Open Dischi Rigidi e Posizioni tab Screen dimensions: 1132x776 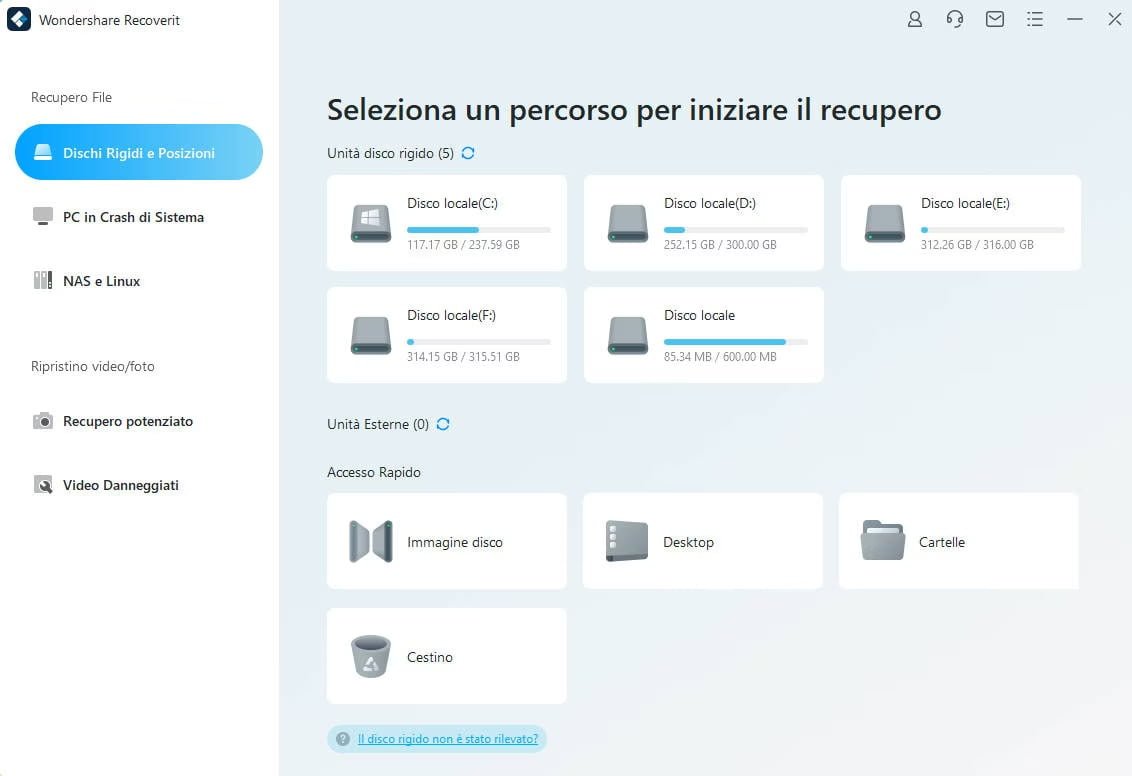point(139,153)
